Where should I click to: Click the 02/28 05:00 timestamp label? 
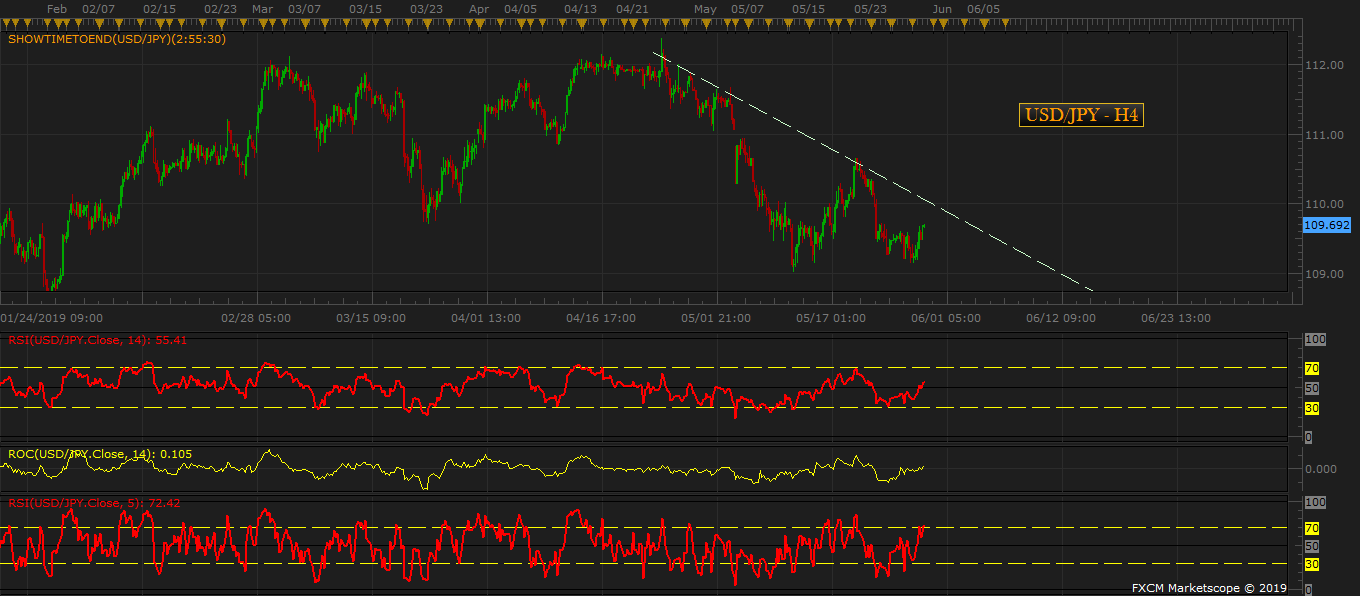(256, 319)
